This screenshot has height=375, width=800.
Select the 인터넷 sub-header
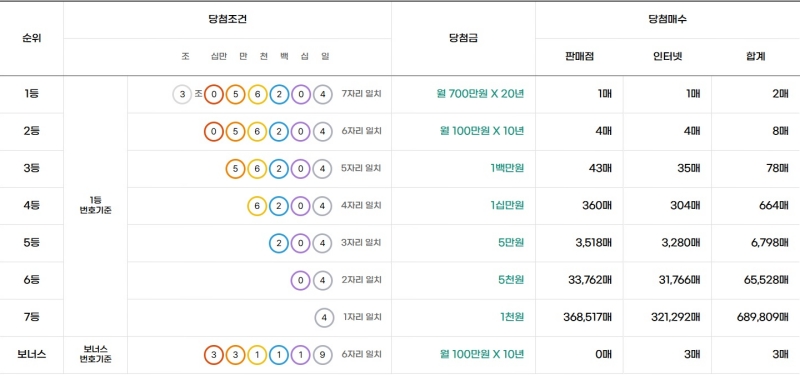tap(667, 57)
